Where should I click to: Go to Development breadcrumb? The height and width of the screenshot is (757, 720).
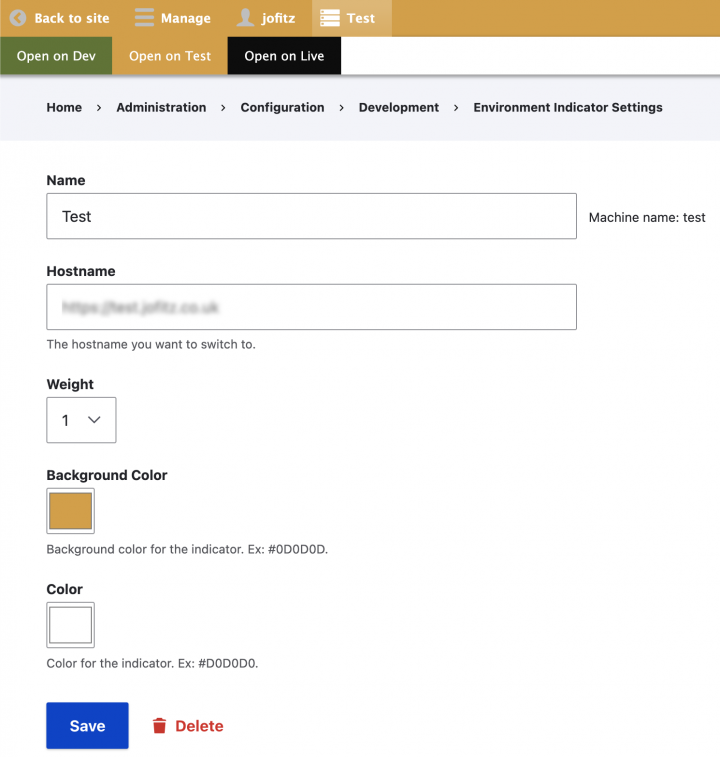point(399,107)
